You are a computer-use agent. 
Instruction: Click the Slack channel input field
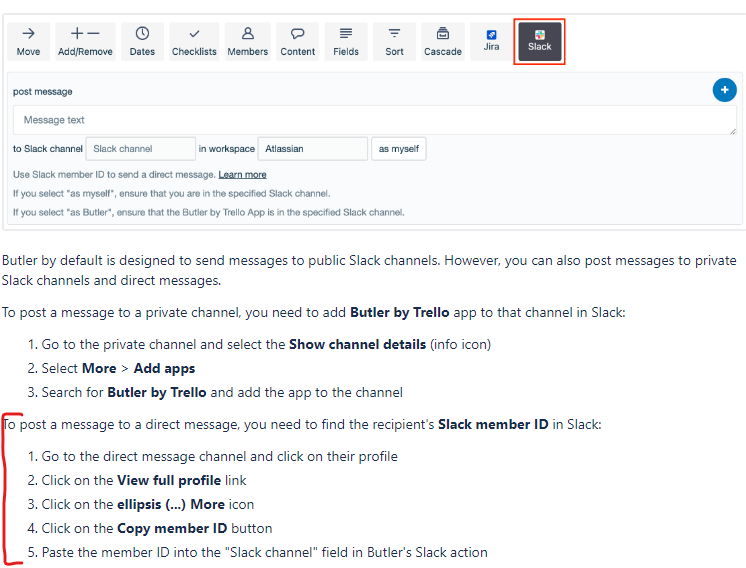click(x=141, y=149)
